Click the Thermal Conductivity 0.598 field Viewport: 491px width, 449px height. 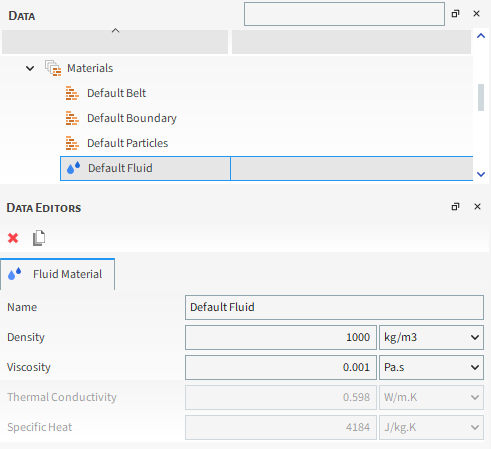click(281, 397)
